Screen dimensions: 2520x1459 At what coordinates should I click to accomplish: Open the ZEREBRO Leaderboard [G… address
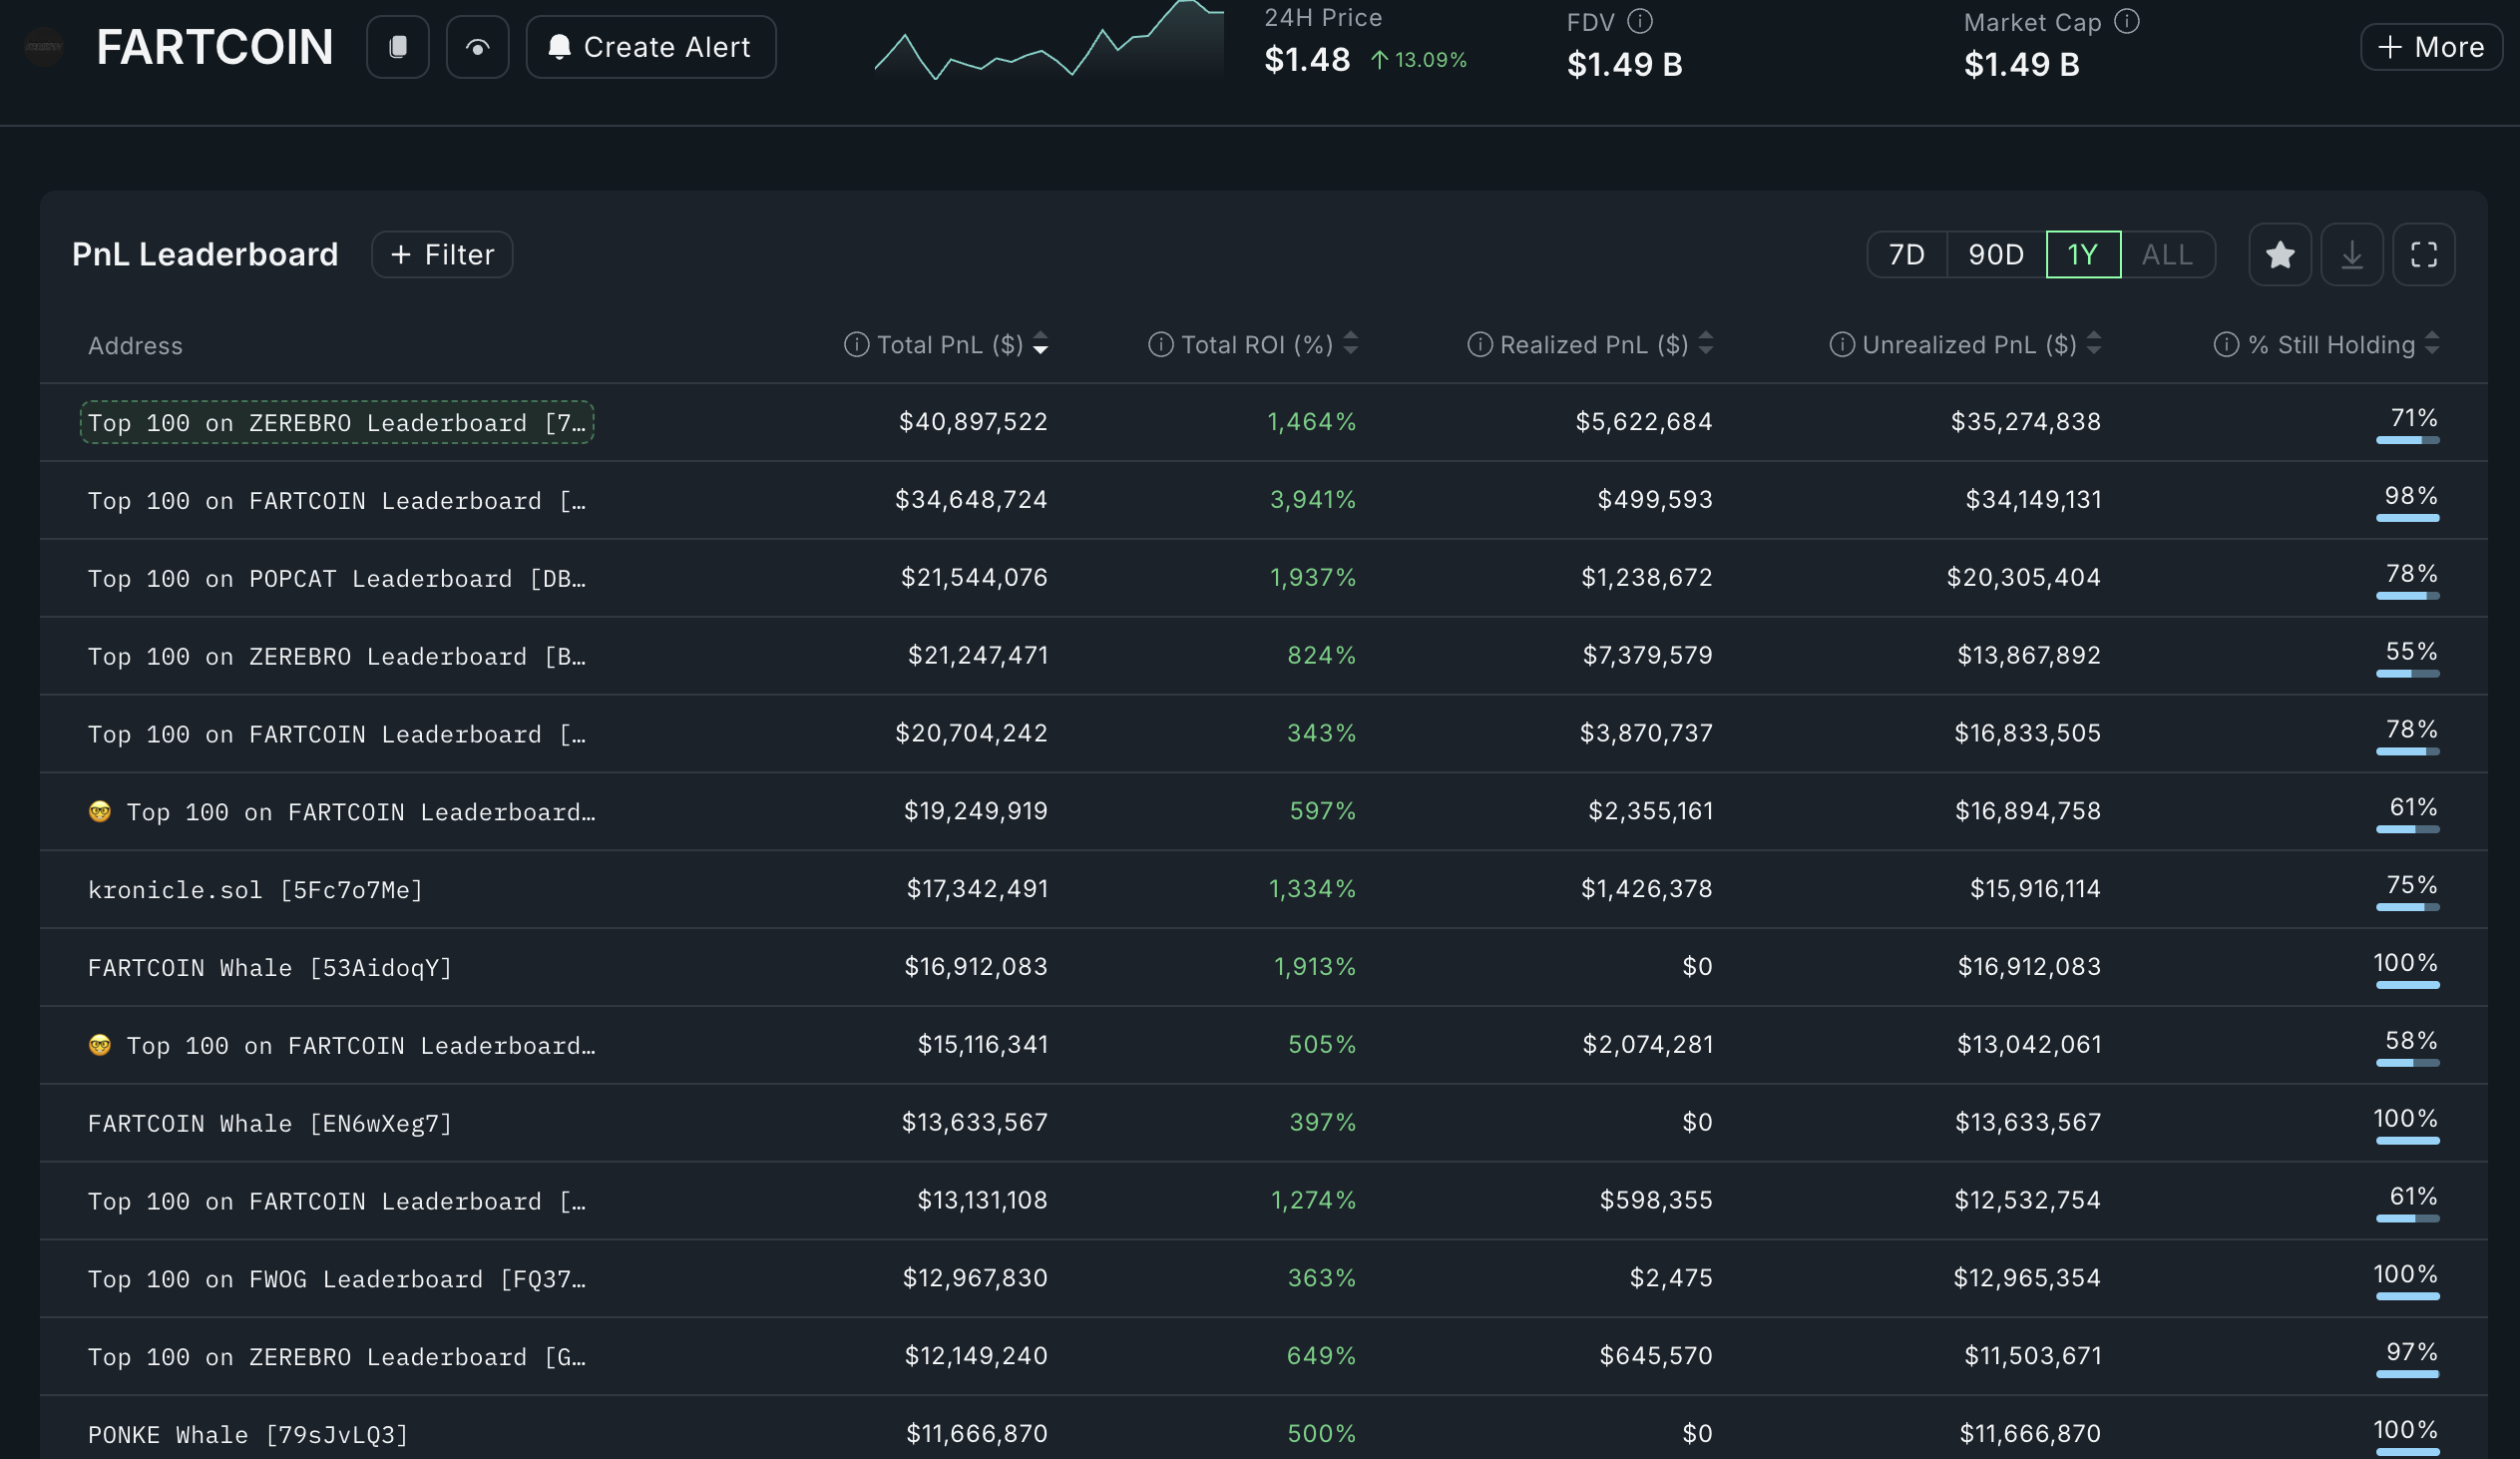[x=337, y=1358]
